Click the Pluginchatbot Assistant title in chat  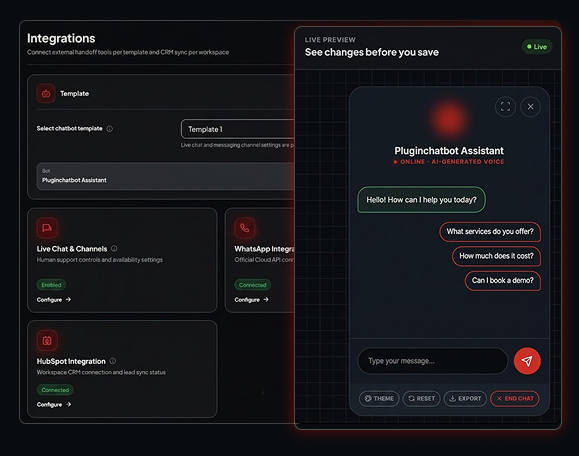click(x=449, y=151)
